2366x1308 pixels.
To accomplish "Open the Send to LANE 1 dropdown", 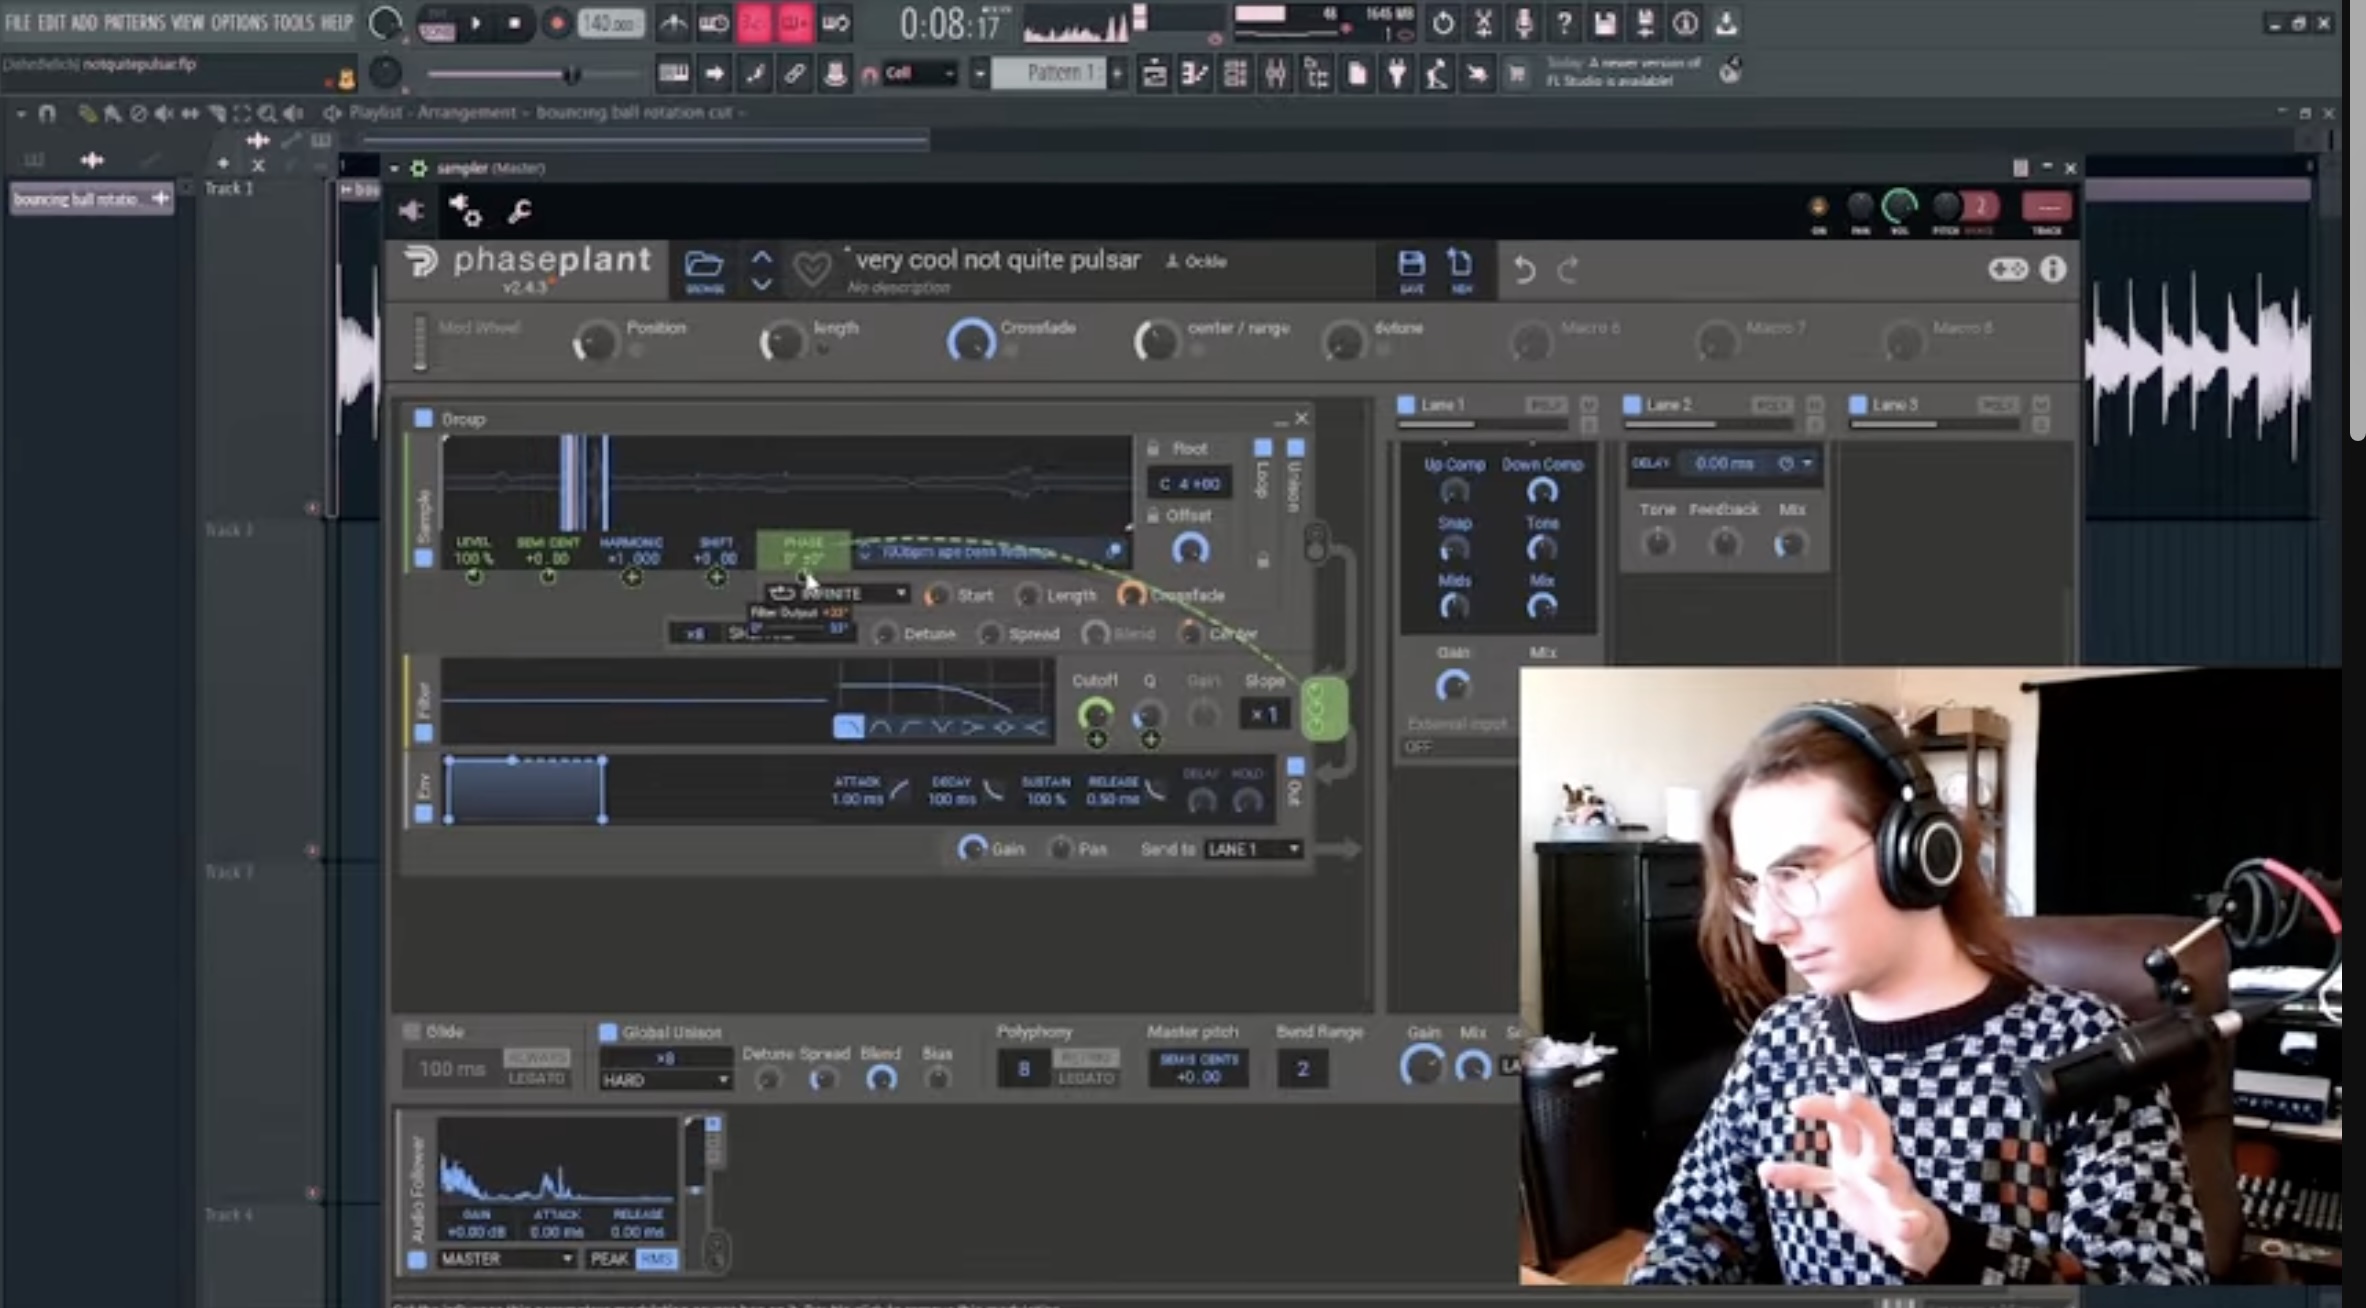I will tap(1253, 849).
